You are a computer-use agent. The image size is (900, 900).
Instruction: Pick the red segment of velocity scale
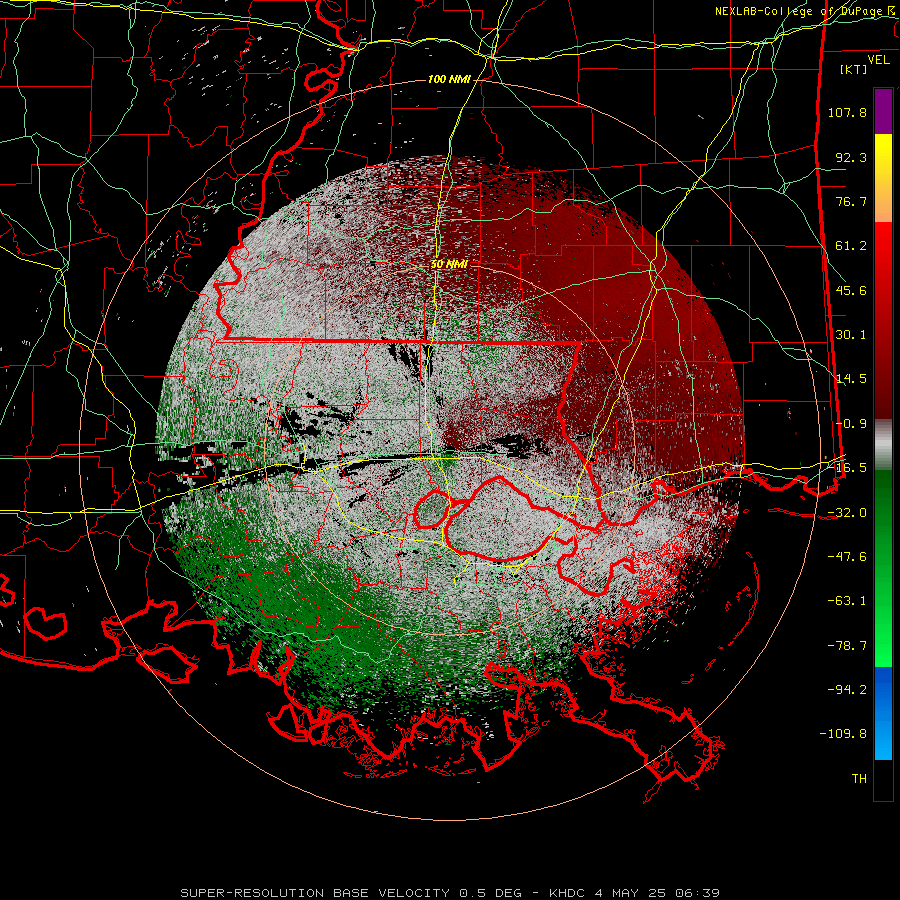(883, 321)
